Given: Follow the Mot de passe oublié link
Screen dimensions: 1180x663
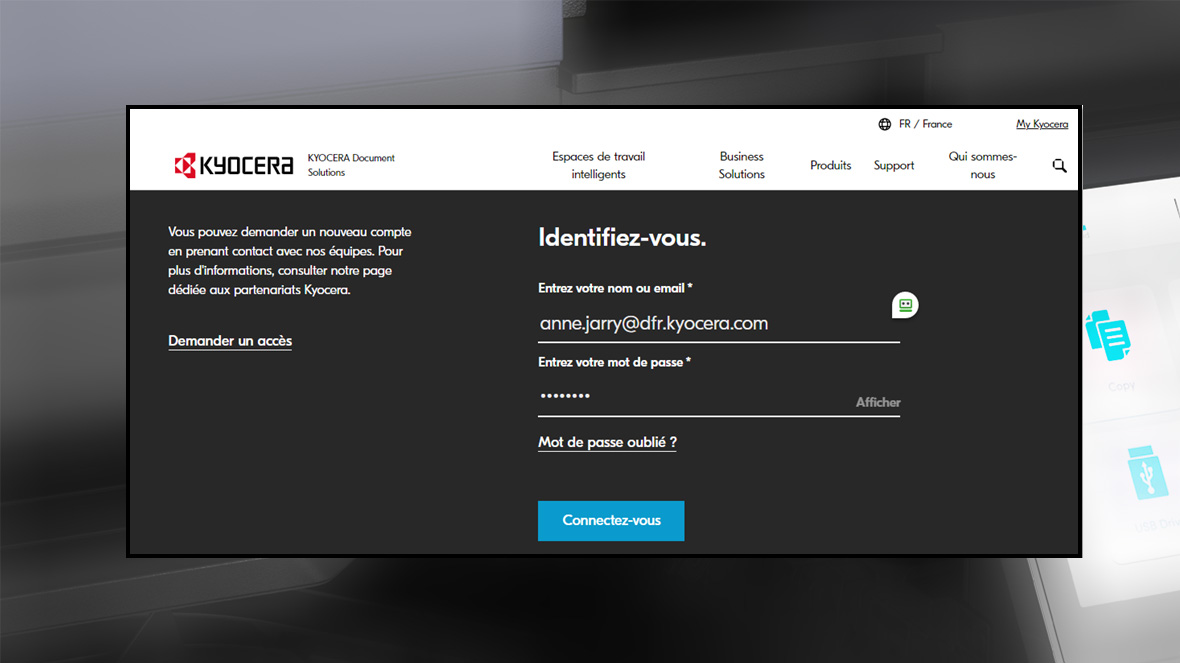Looking at the screenshot, I should (x=607, y=442).
